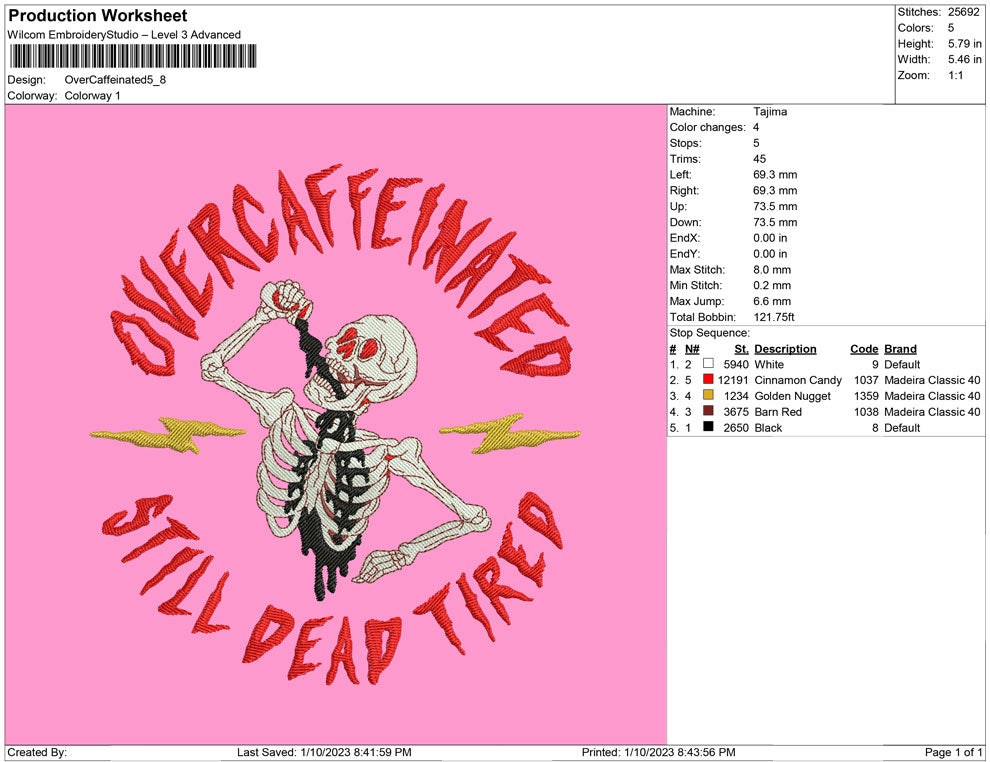Click the Golden Nugget color swatch
This screenshot has width=990, height=762.
coord(708,395)
